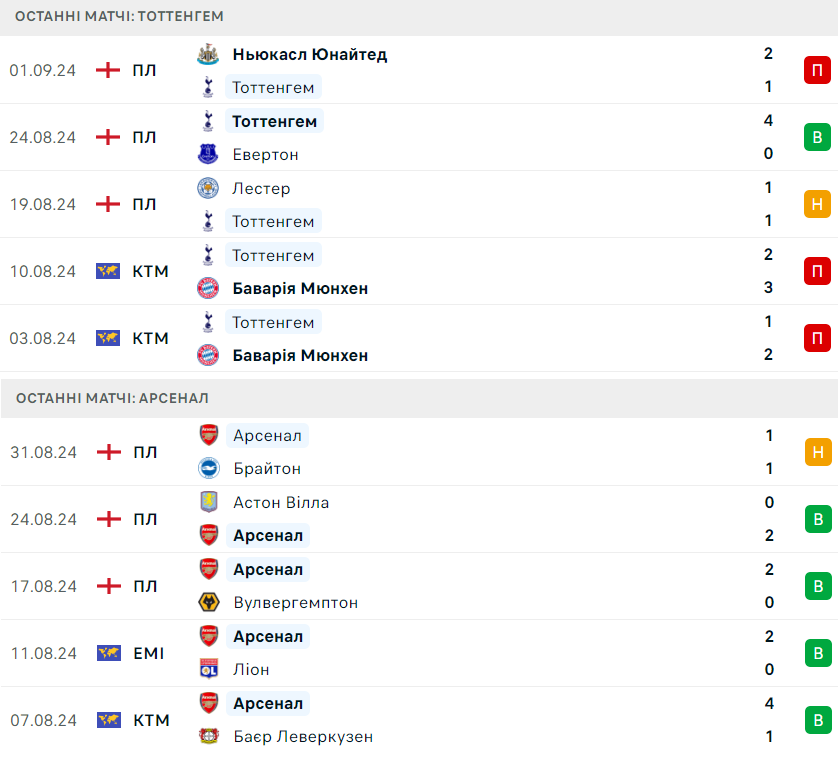Click the Brighton club crest

(x=209, y=468)
